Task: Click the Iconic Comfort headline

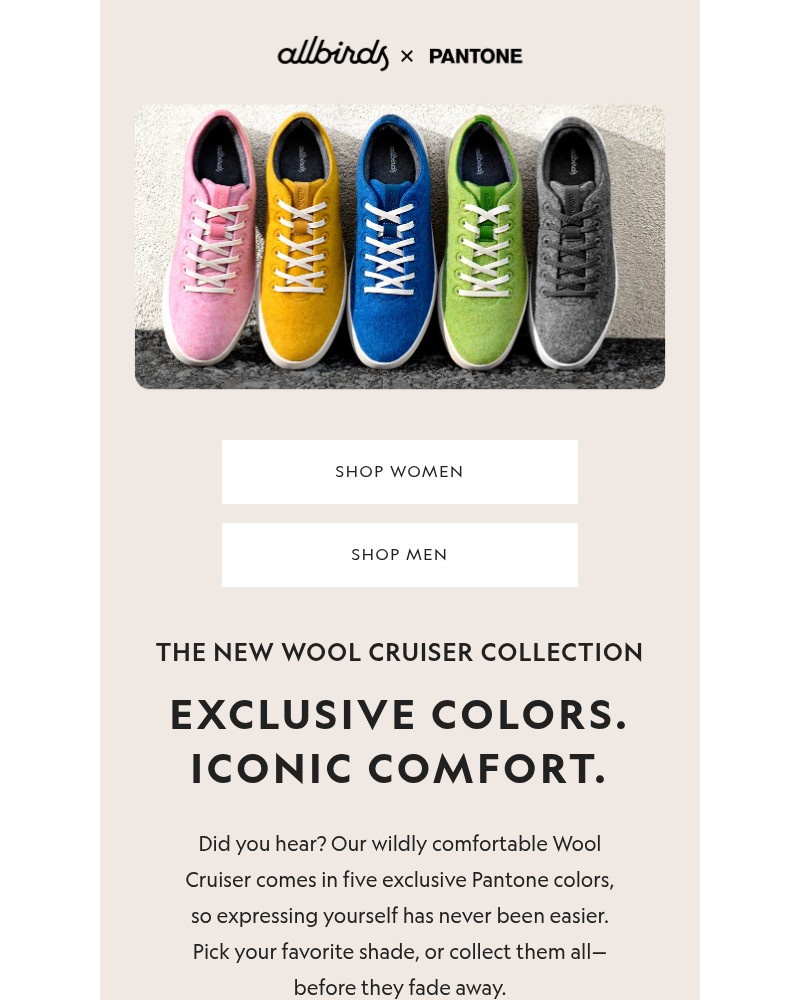Action: 399,768
